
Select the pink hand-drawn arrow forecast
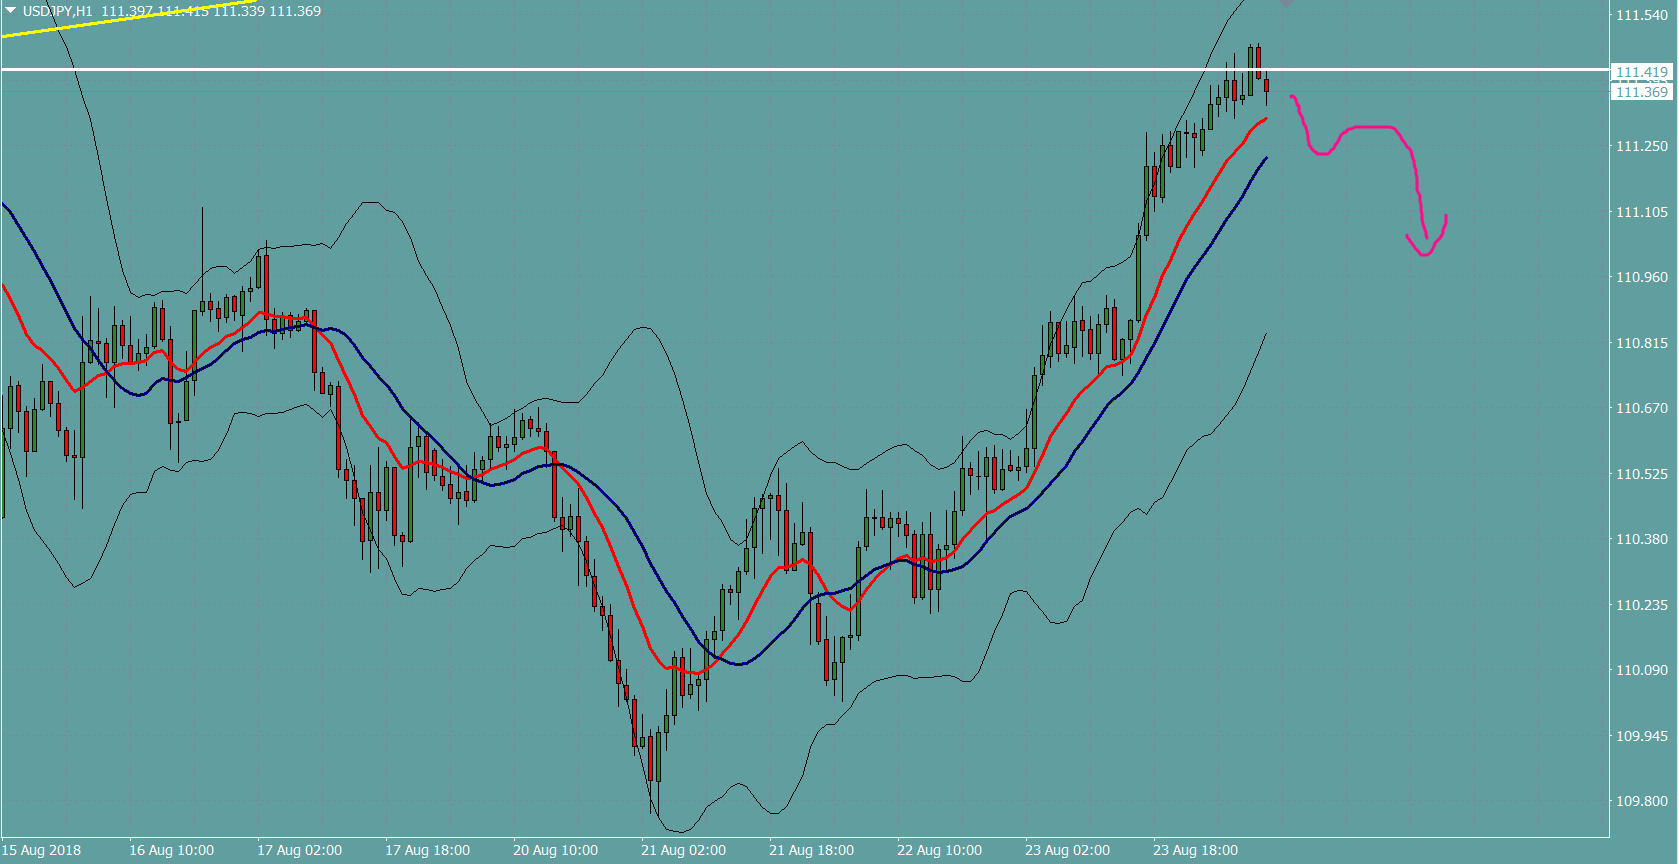pos(1368,128)
